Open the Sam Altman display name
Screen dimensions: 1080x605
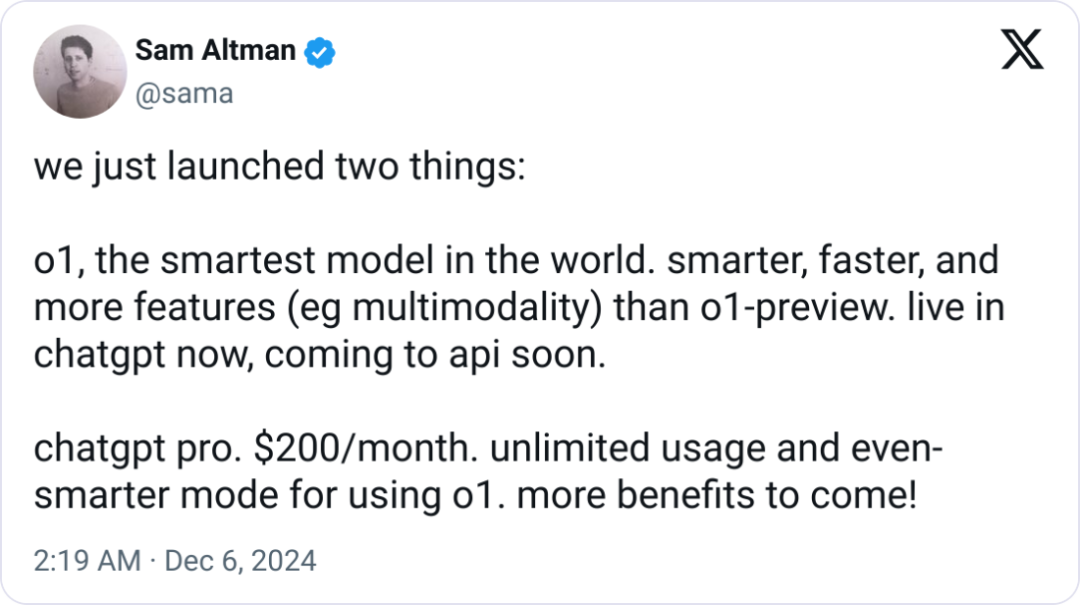click(216, 50)
